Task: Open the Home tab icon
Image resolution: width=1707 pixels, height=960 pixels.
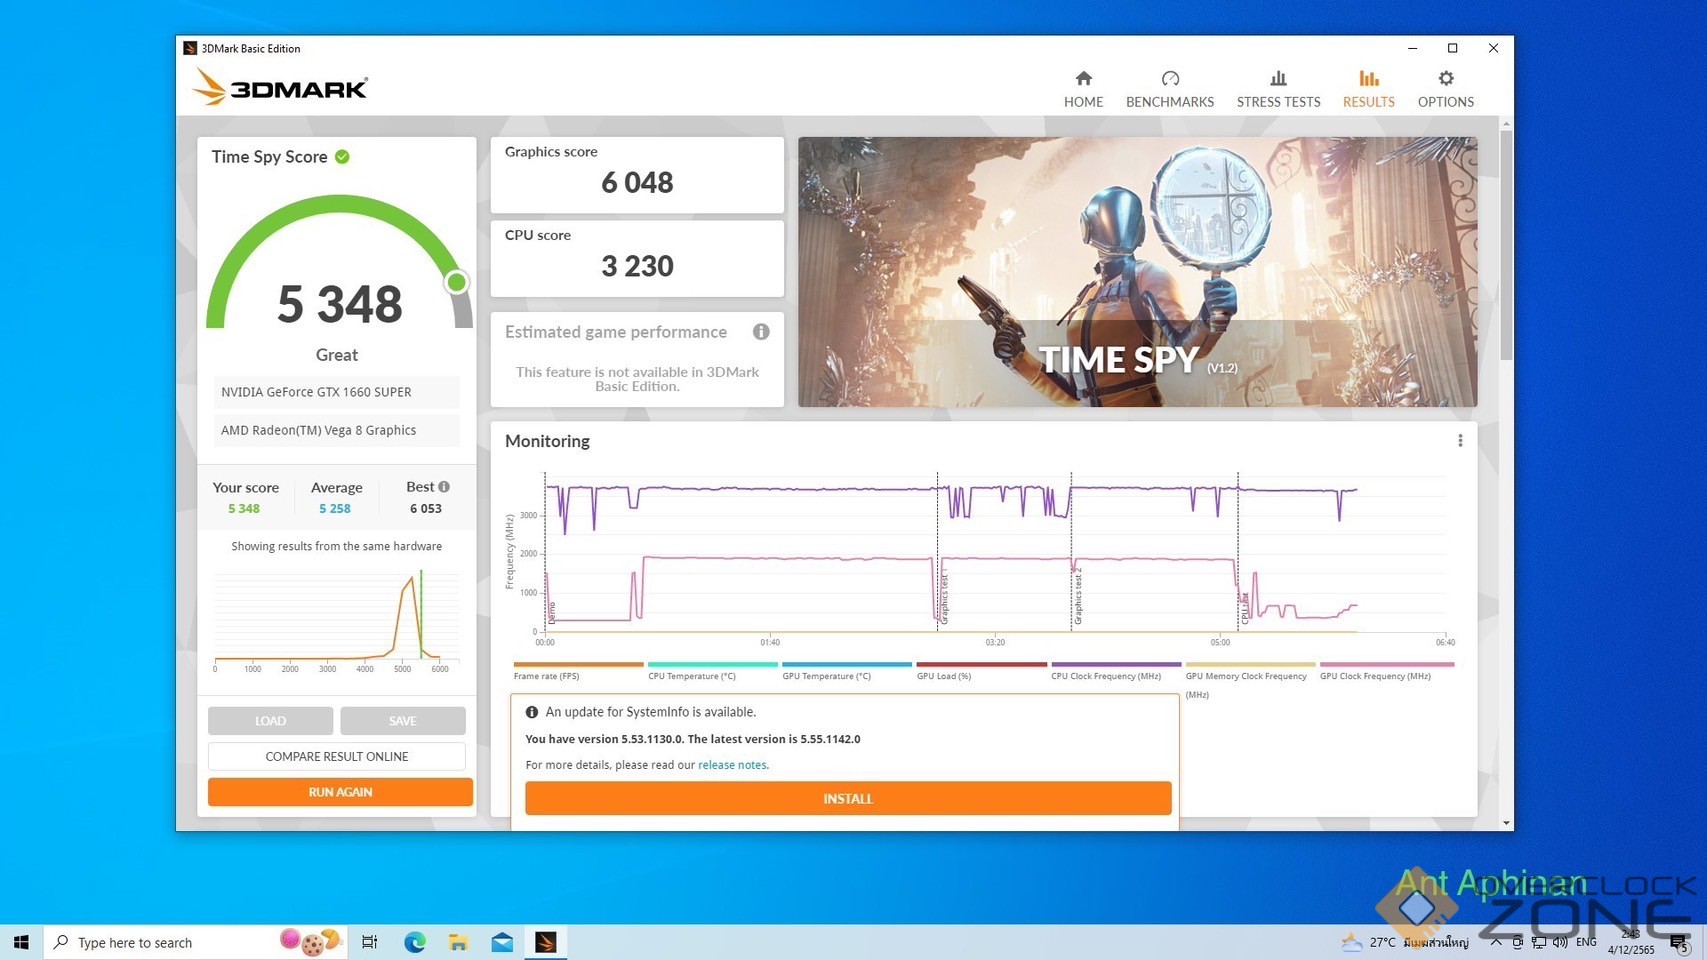Action: [1083, 79]
